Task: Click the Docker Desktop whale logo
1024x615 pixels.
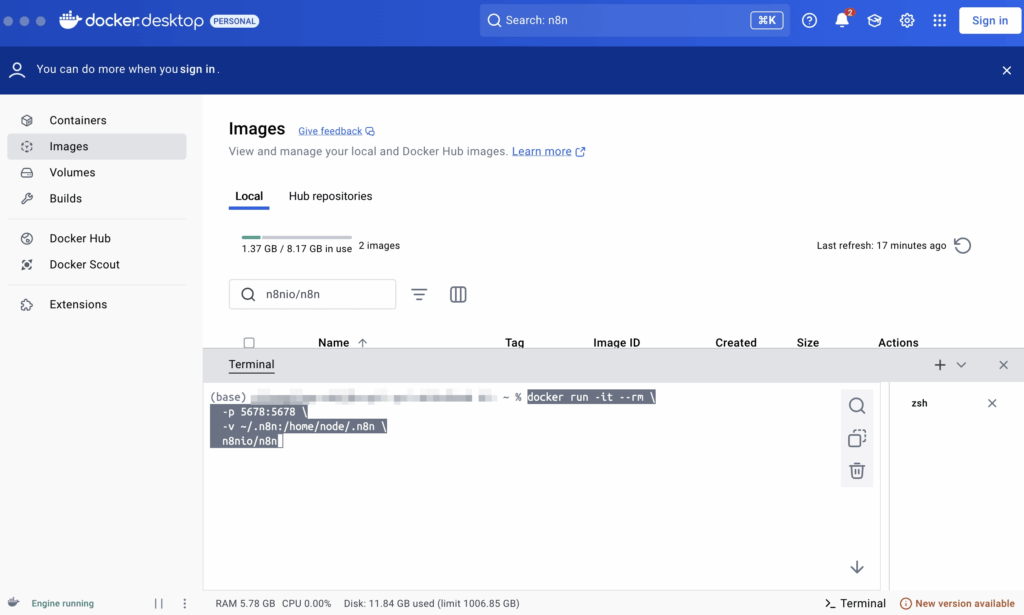Action: pyautogui.click(x=70, y=20)
